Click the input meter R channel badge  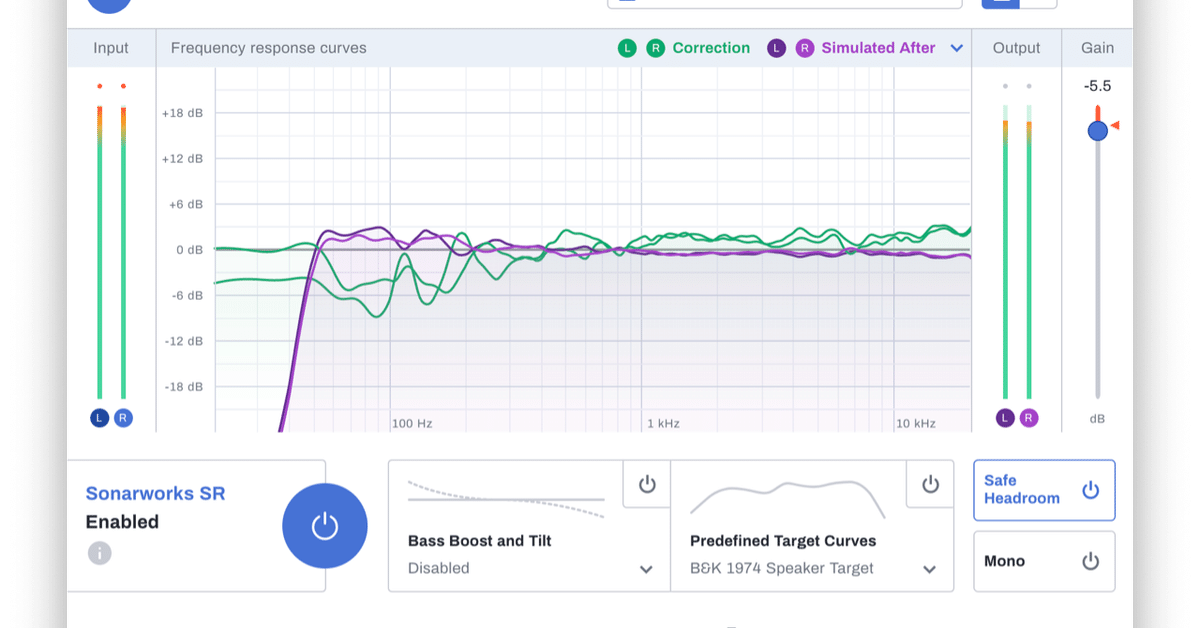123,418
